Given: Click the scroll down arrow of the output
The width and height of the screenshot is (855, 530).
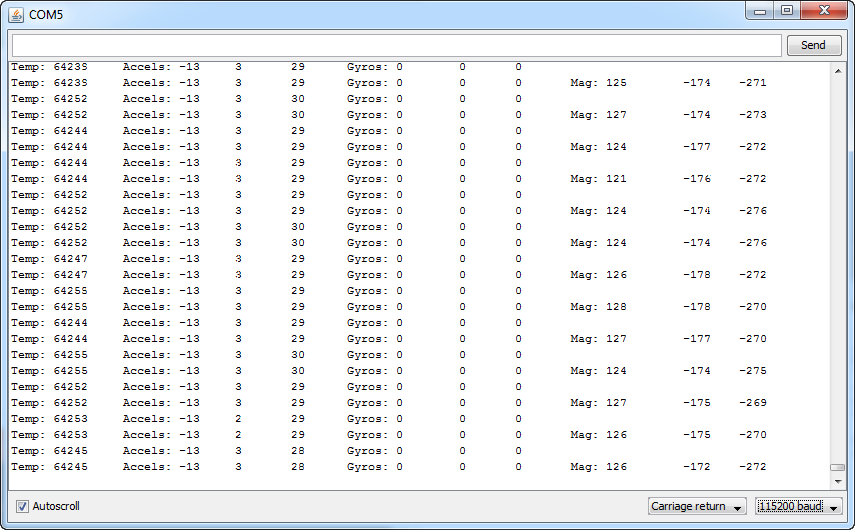Looking at the screenshot, I should click(838, 483).
